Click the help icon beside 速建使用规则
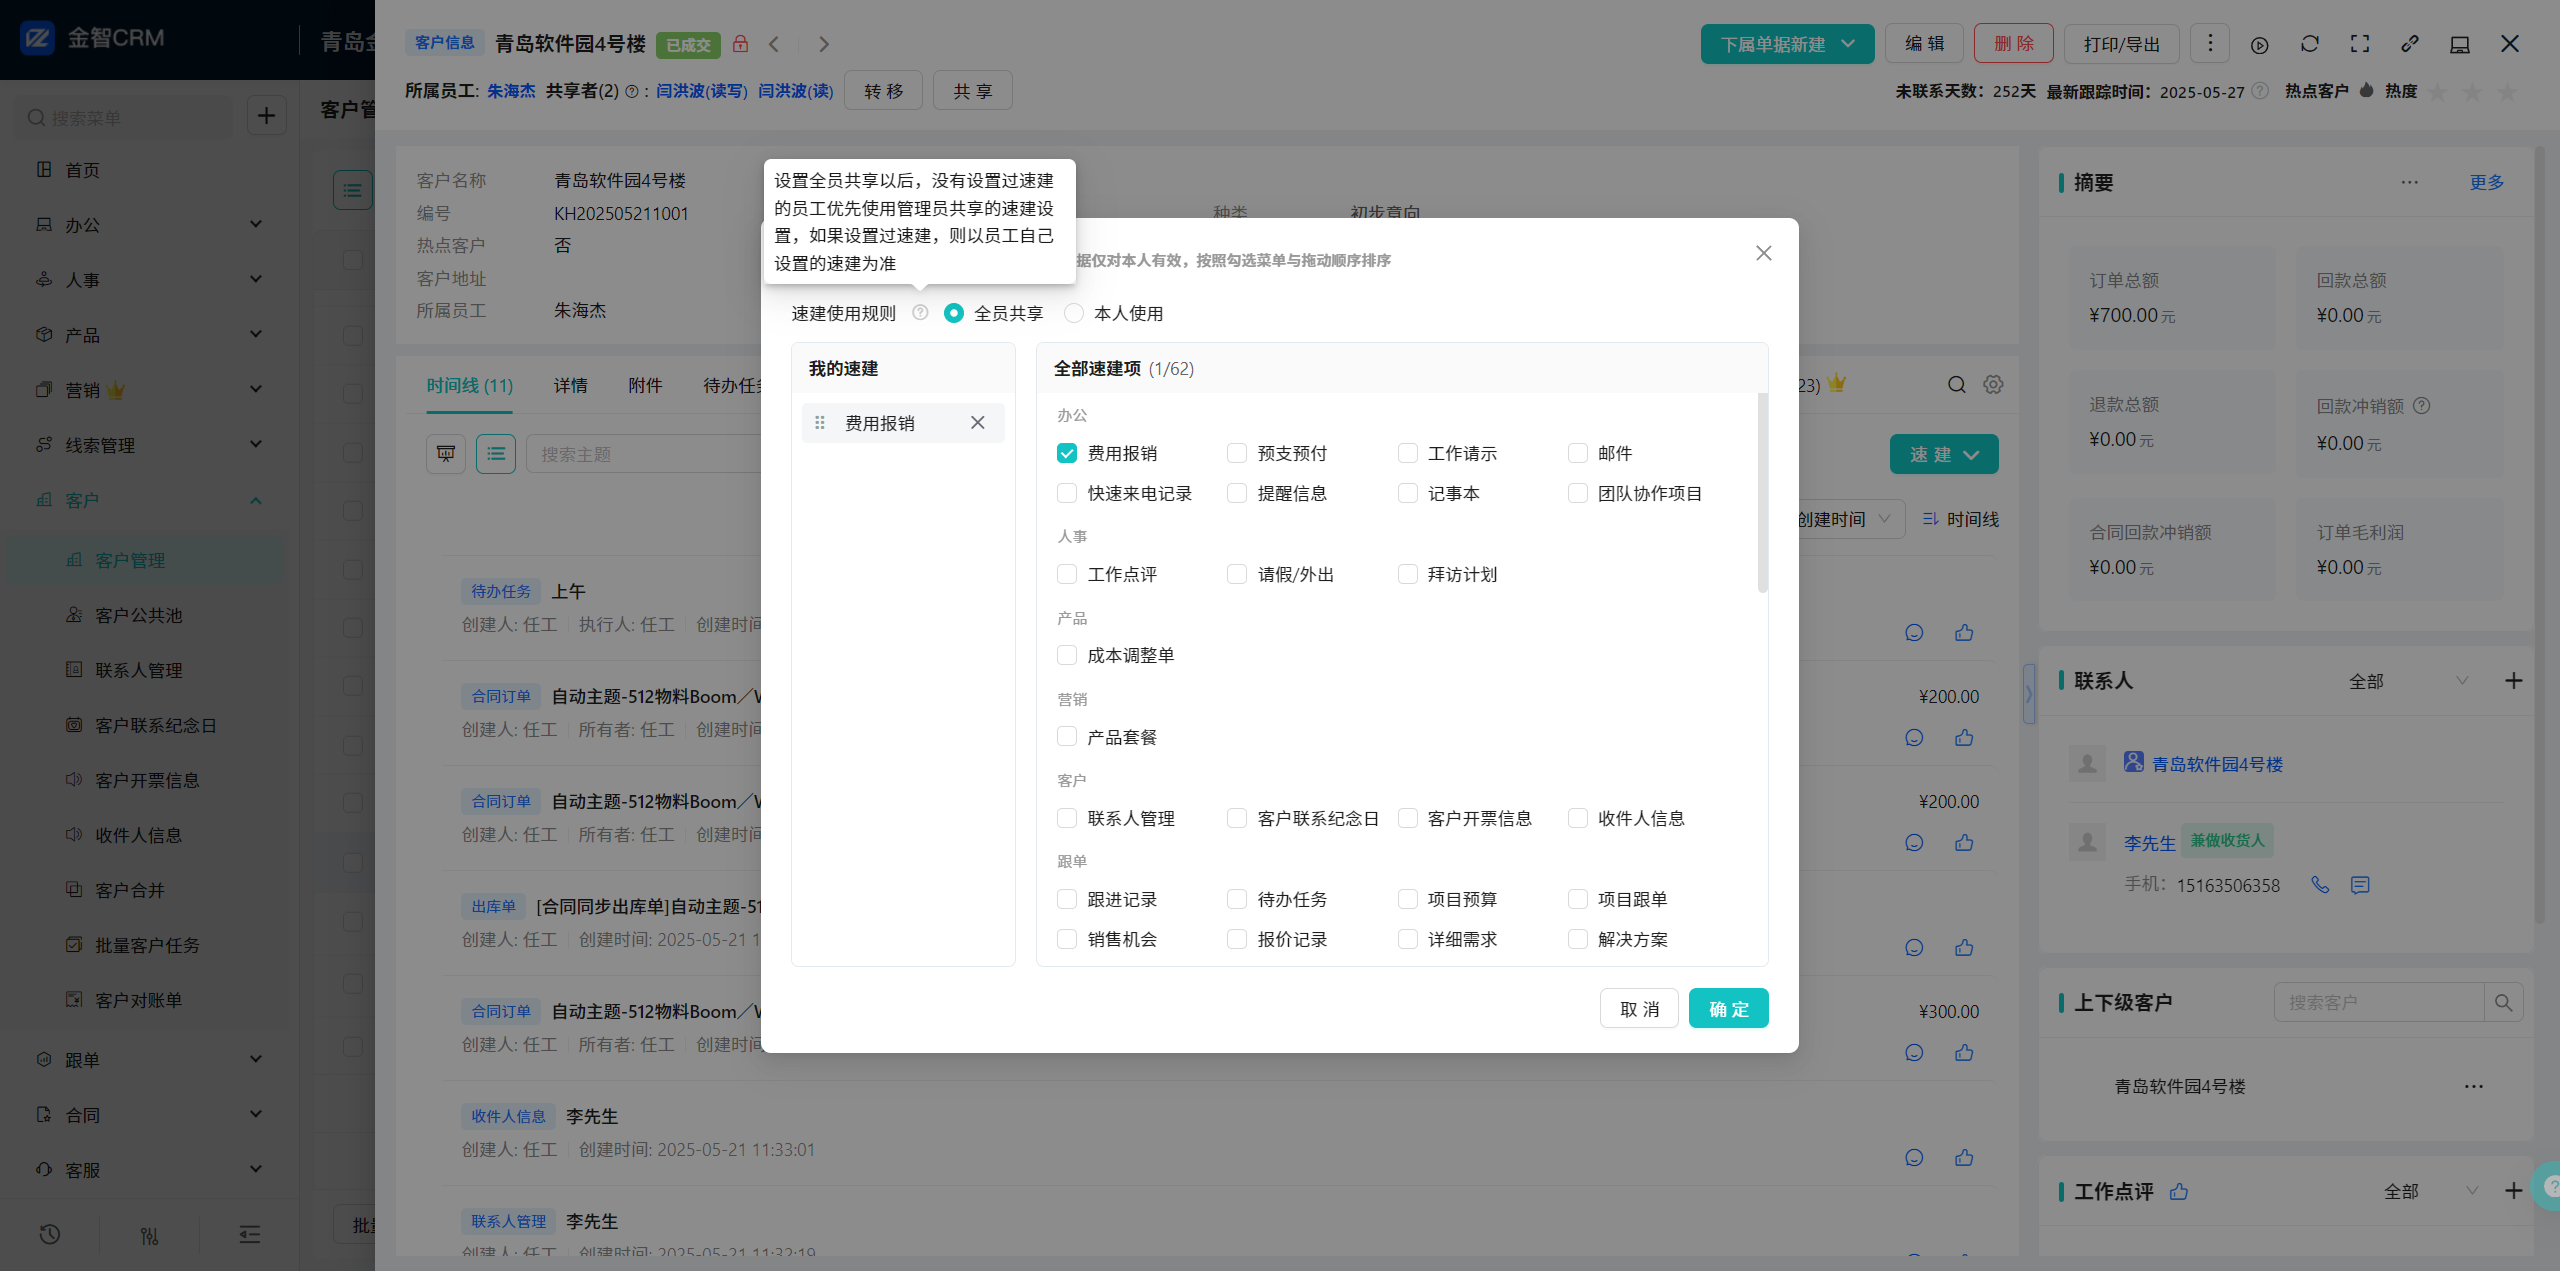Viewport: 2560px width, 1271px height. [x=920, y=313]
